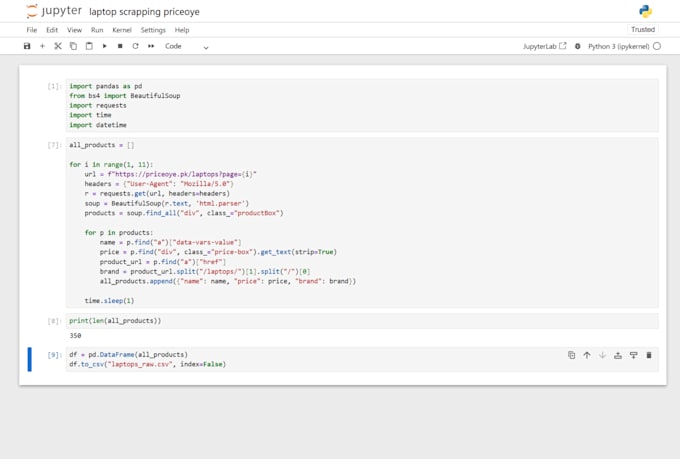680x459 pixels.
Task: Copy the selected cell from toolbar
Action: point(73,46)
